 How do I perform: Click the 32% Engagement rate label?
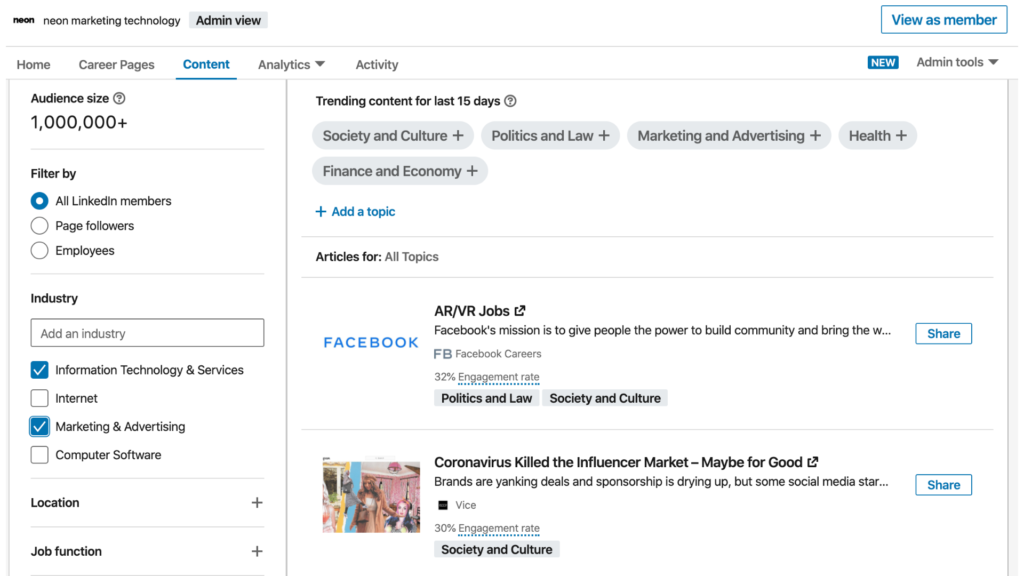click(x=487, y=377)
